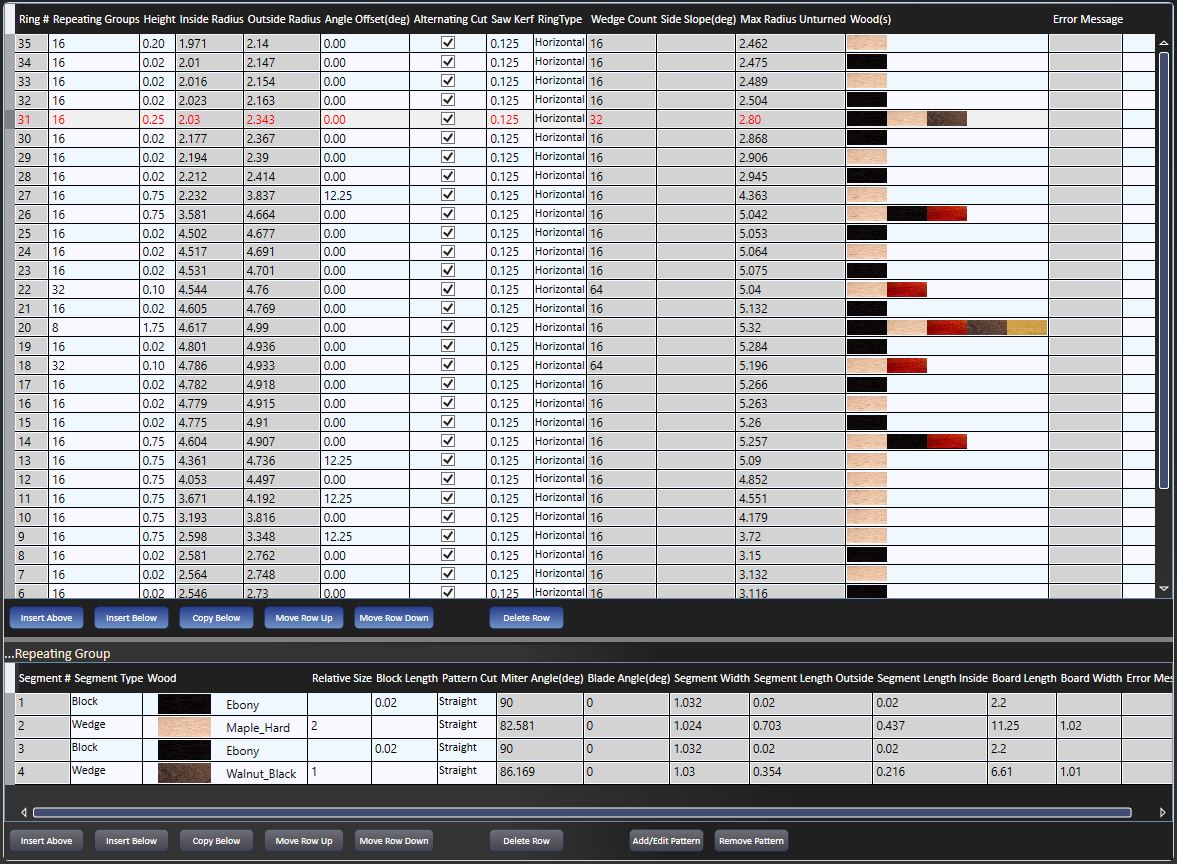Screen dimensions: 1177x864
Task: Open RingType dropdown for ring 31
Action: click(559, 119)
